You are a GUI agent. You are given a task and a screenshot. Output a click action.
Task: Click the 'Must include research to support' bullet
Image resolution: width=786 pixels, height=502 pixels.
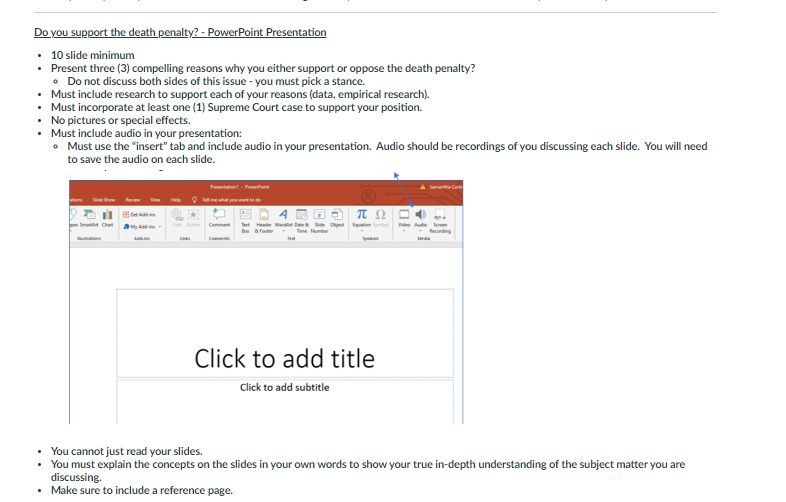coord(240,94)
